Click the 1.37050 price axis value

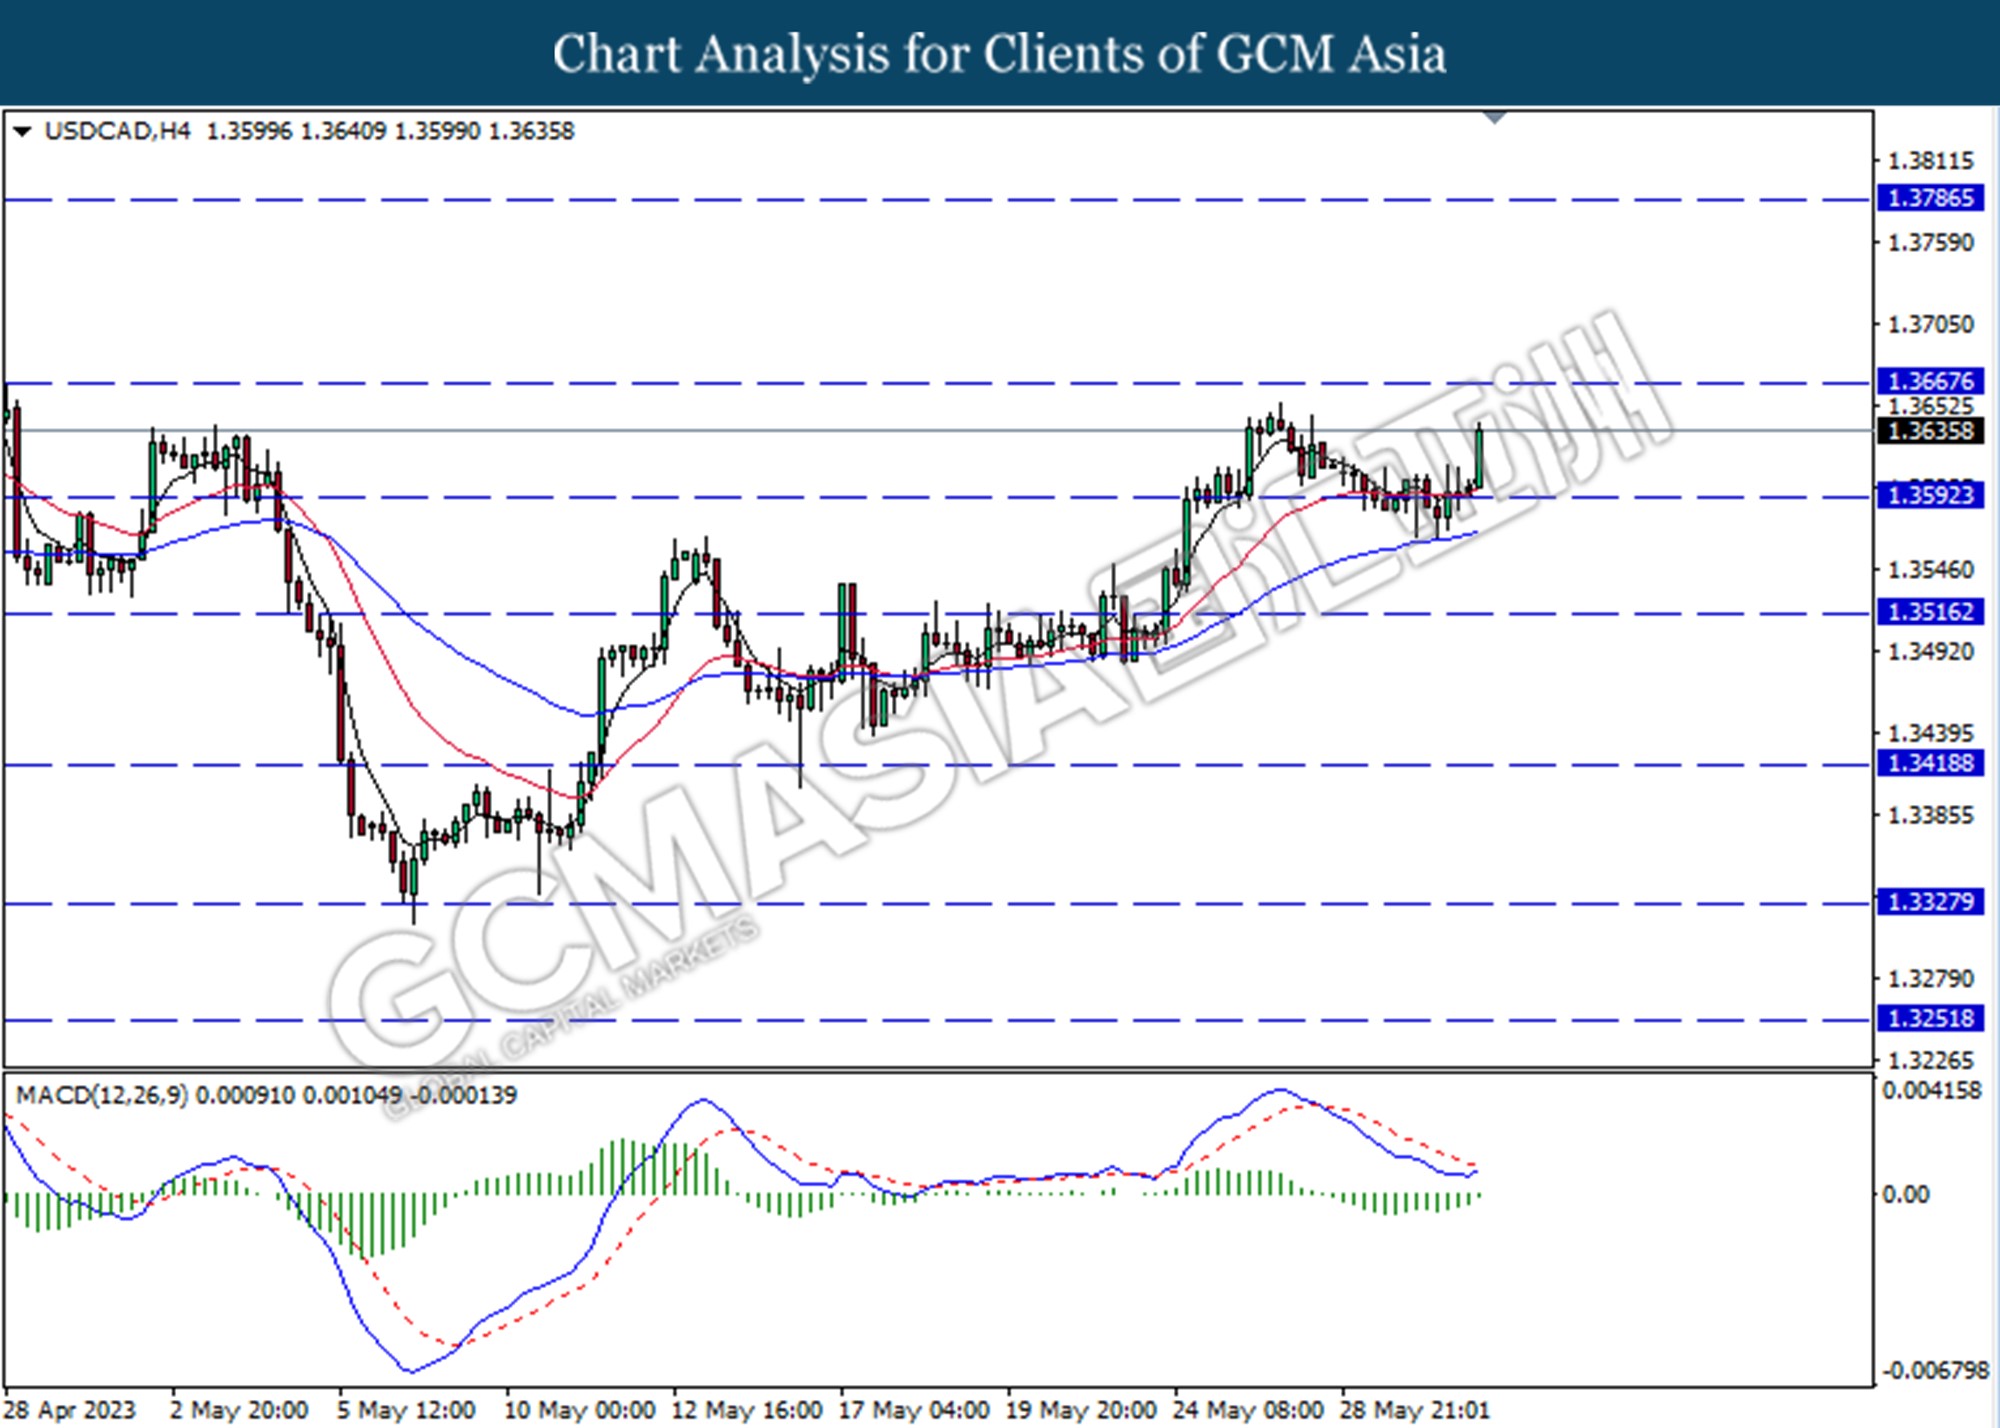point(1931,324)
